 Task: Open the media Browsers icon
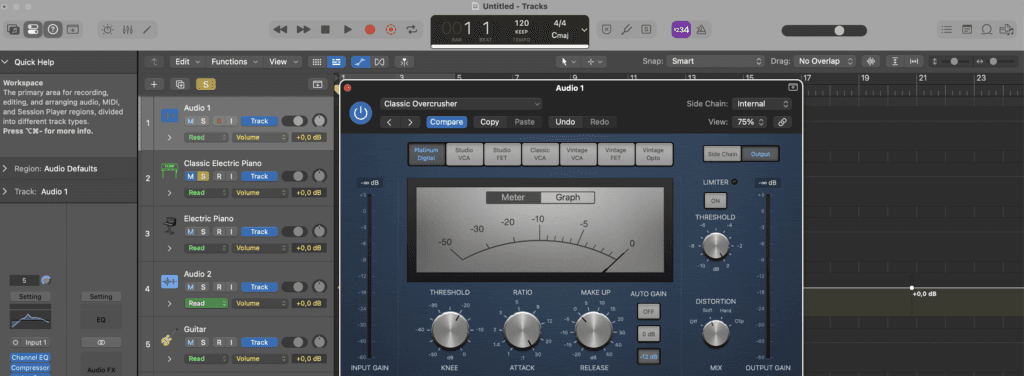tap(1006, 29)
